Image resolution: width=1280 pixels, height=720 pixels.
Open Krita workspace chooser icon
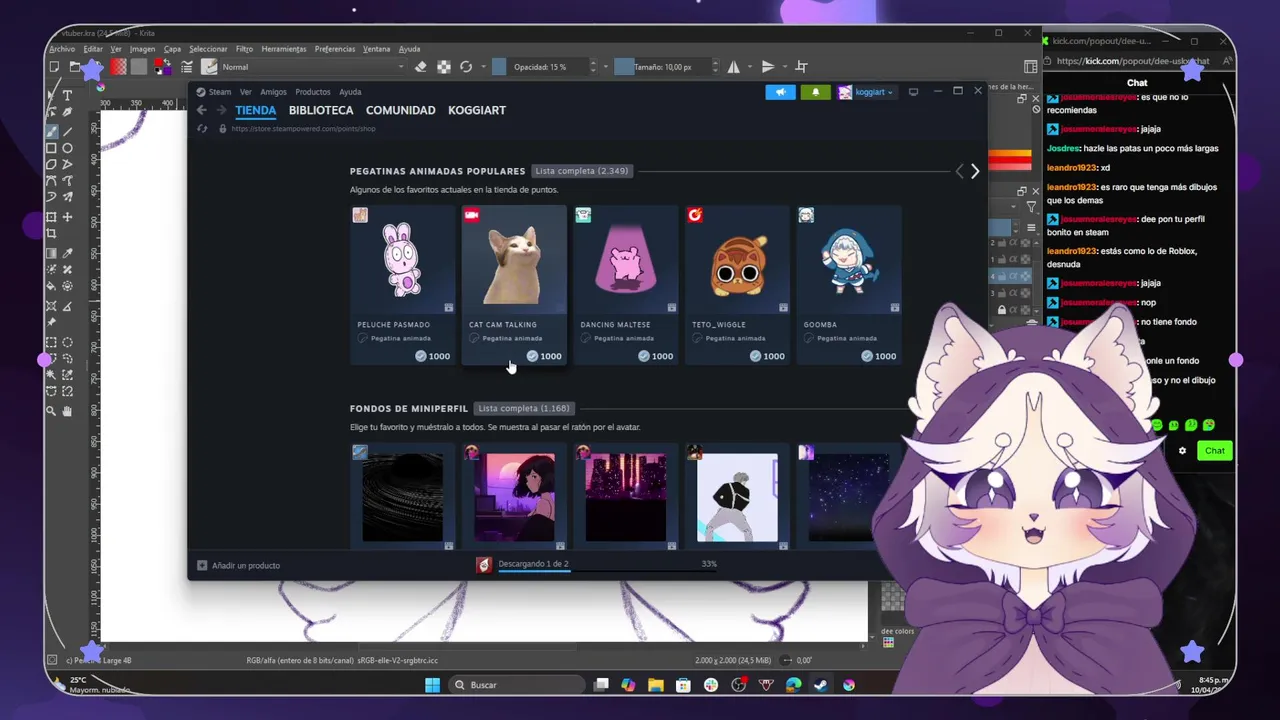(x=1031, y=67)
